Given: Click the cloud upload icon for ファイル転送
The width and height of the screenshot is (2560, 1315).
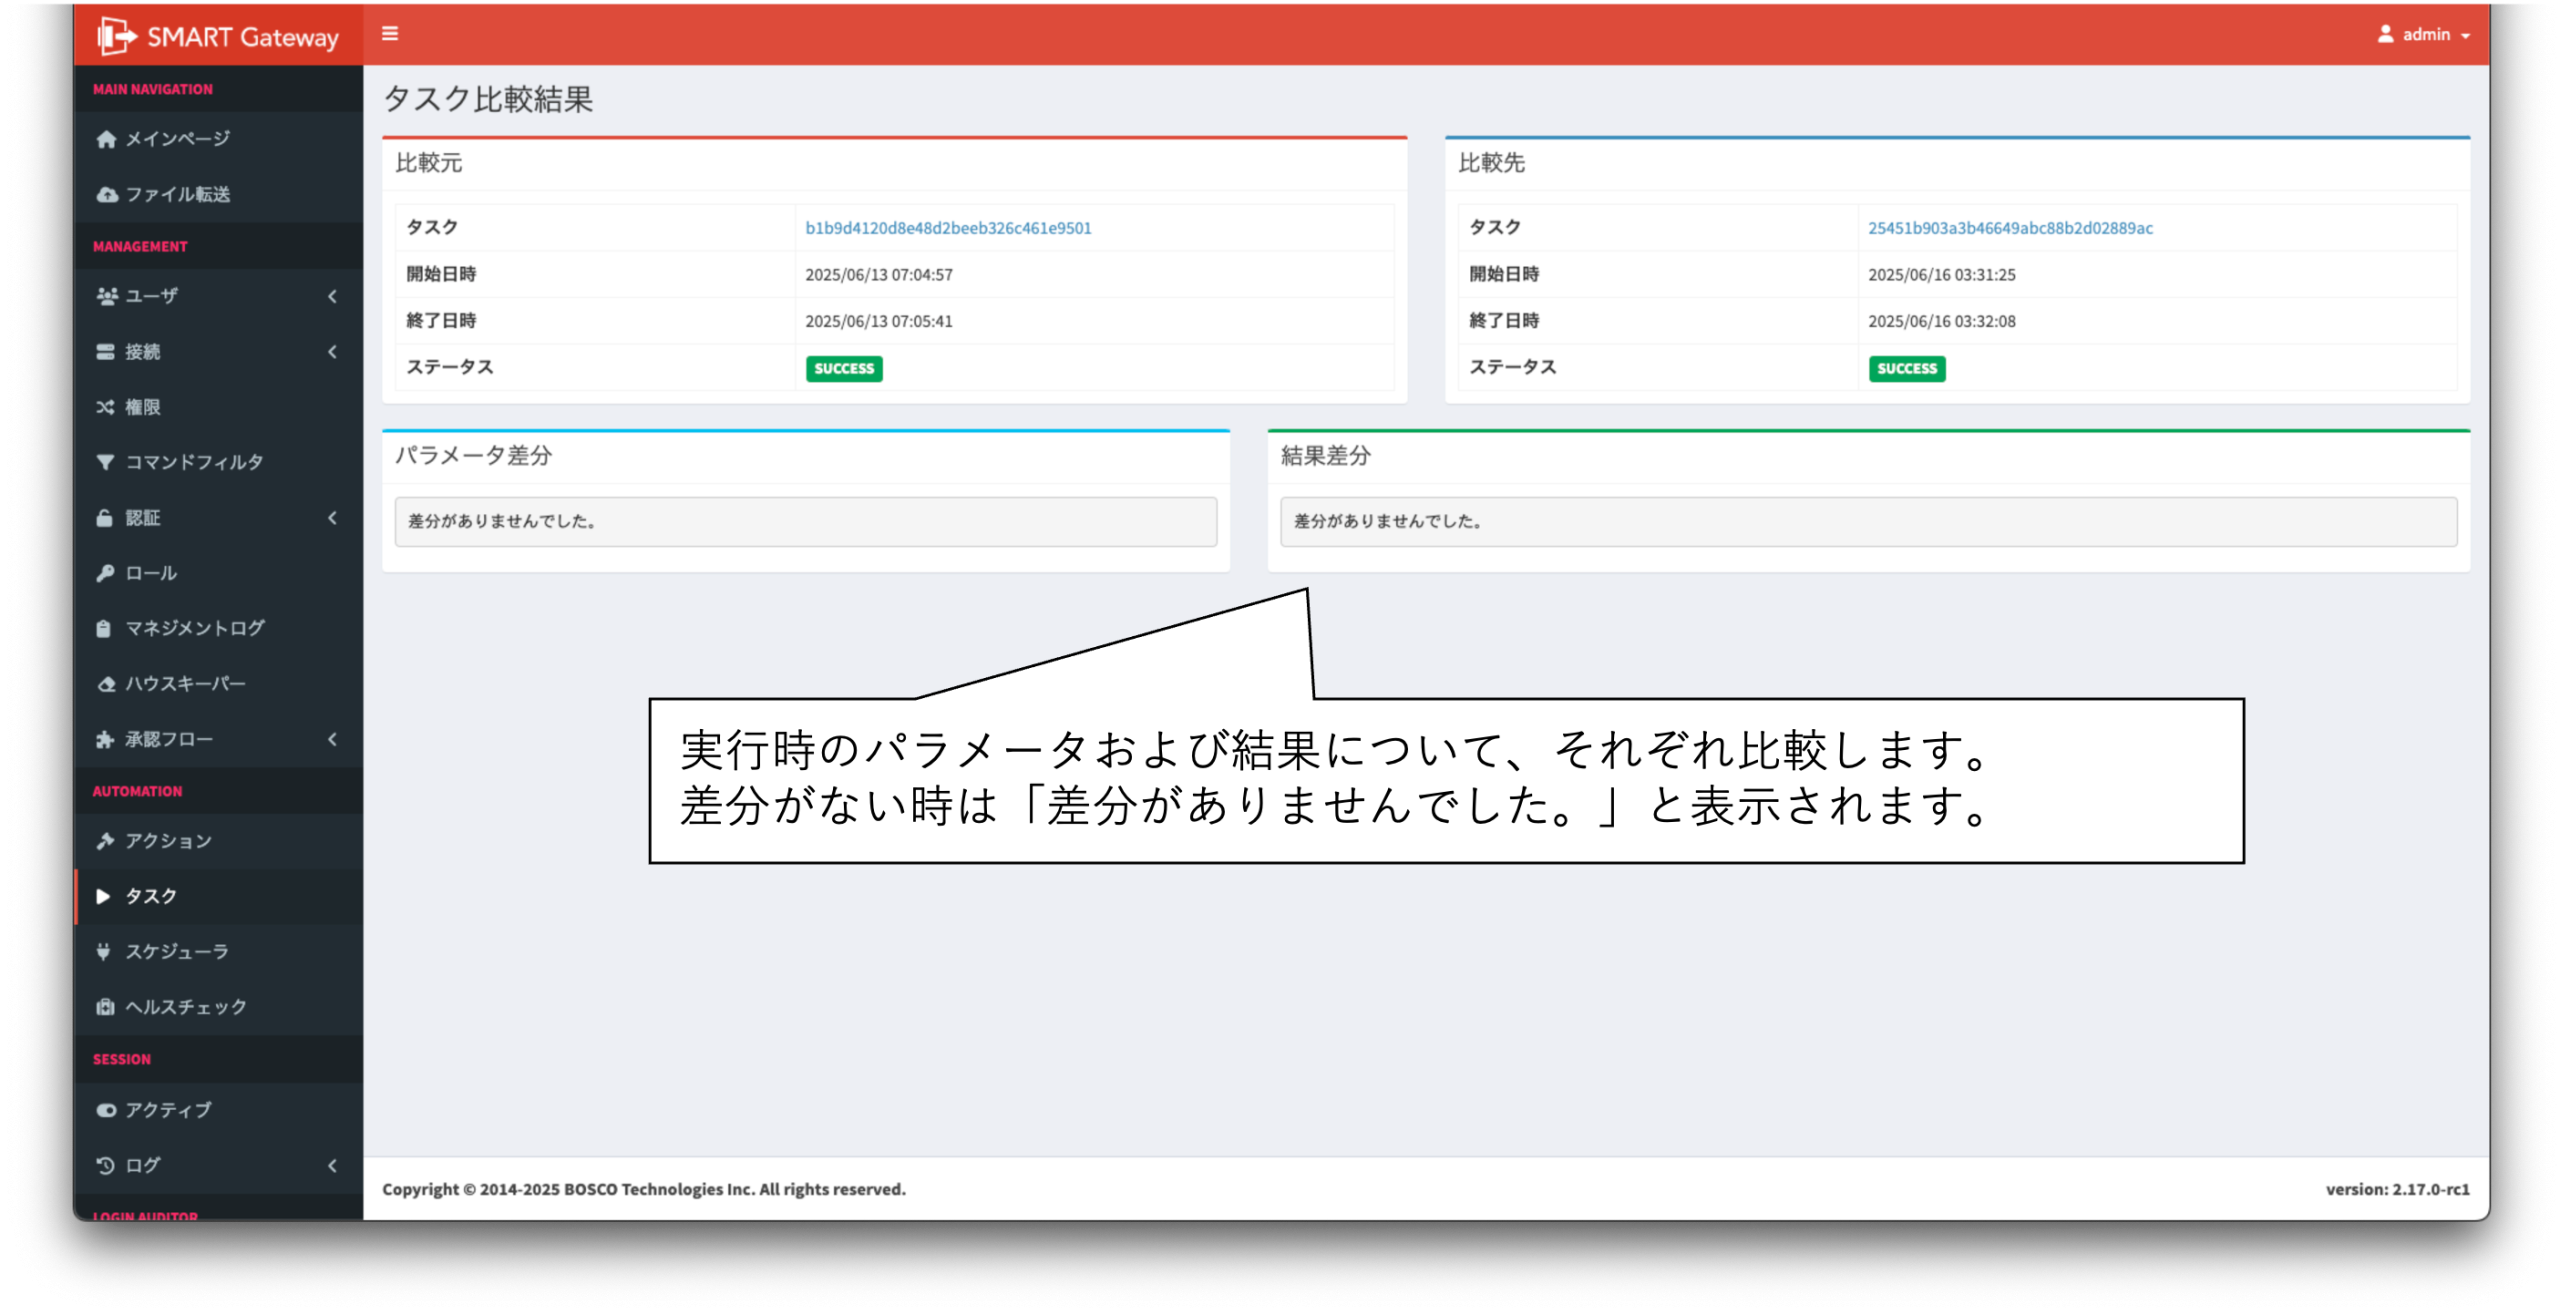Looking at the screenshot, I should coord(106,195).
